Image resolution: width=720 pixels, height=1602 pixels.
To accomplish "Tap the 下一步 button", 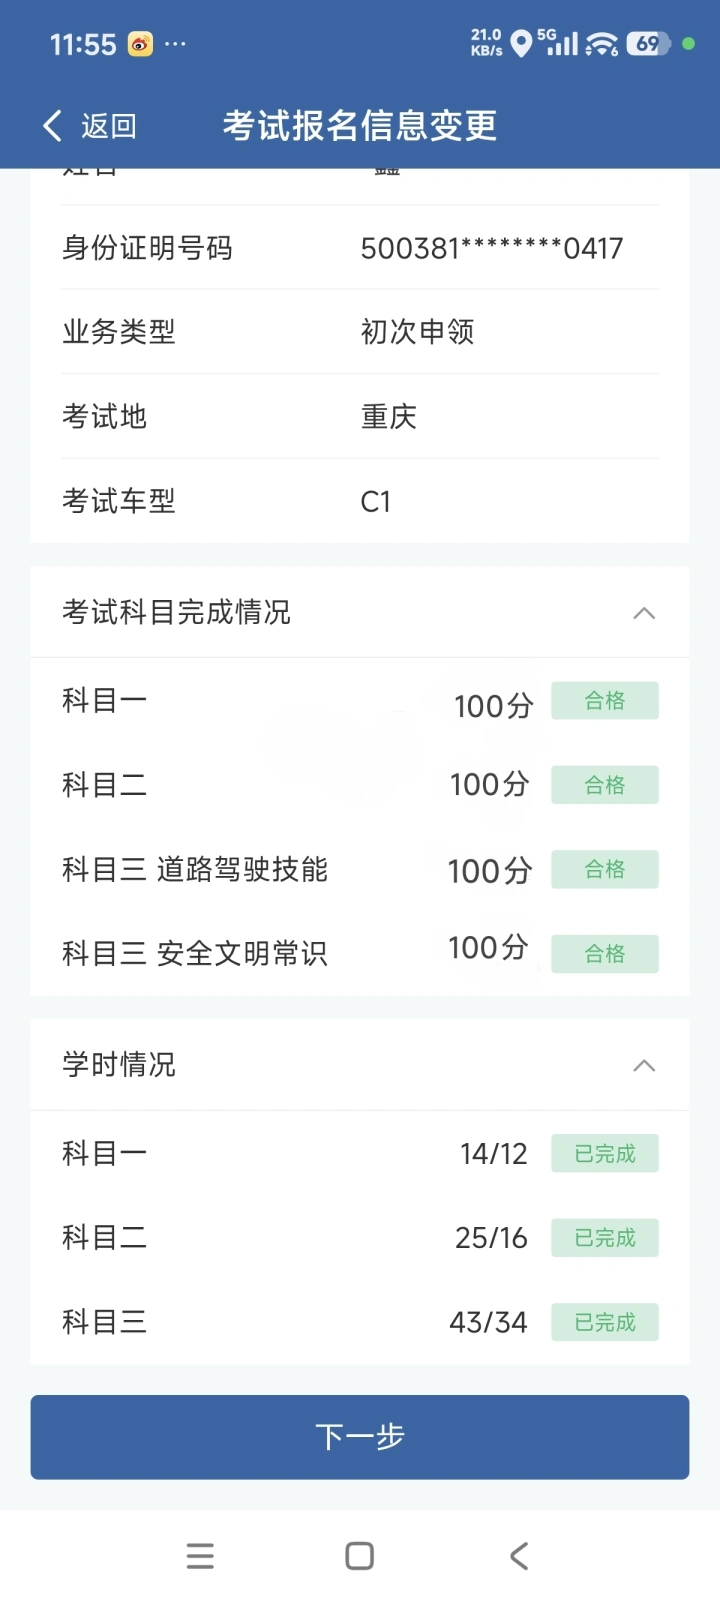I will (360, 1437).
